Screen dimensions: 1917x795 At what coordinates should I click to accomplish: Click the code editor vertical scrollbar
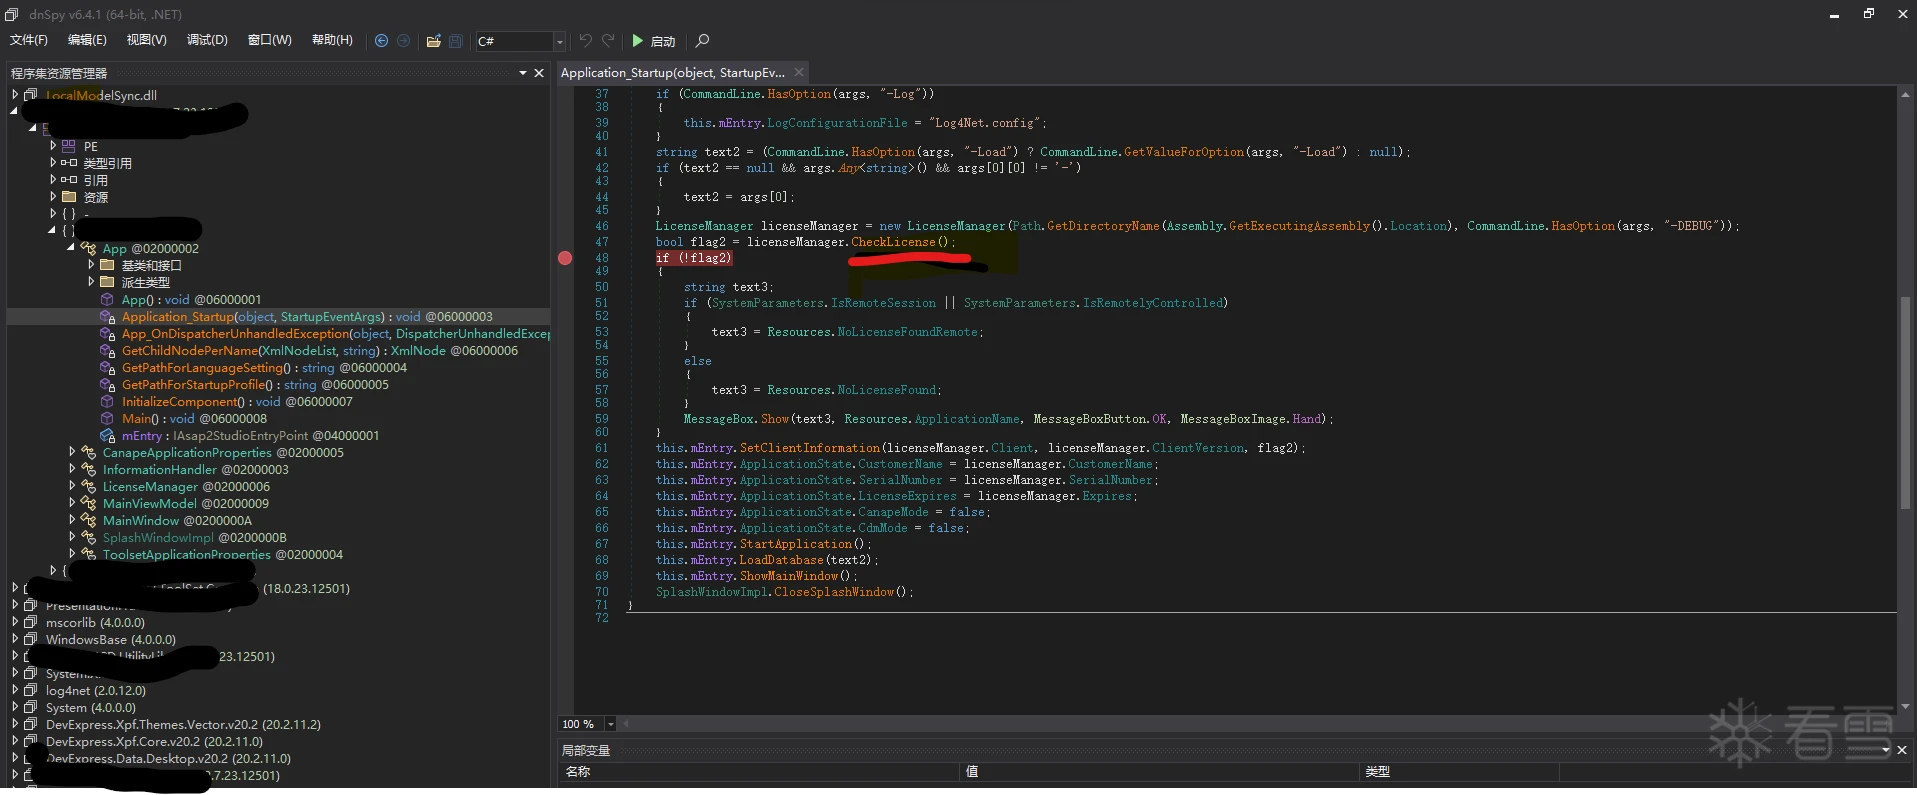1905,400
